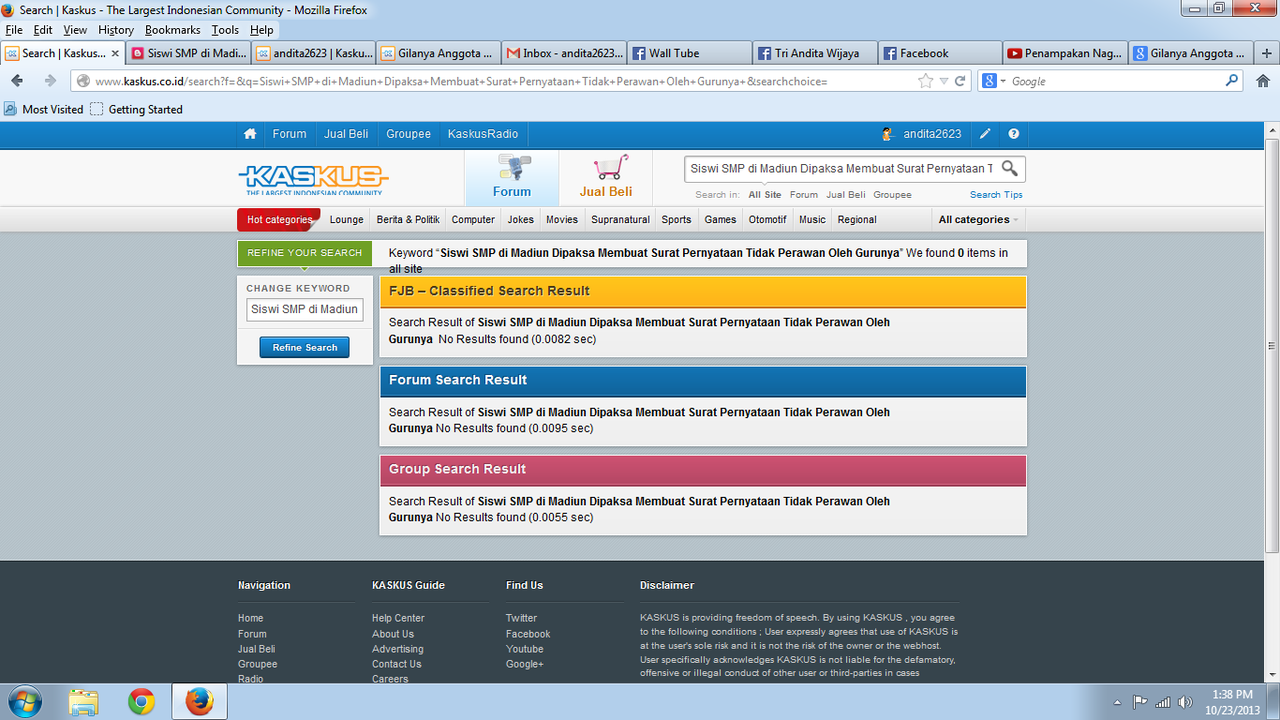Open the Advertising footer link
Screen dimensions: 1280x720
click(x=398, y=649)
